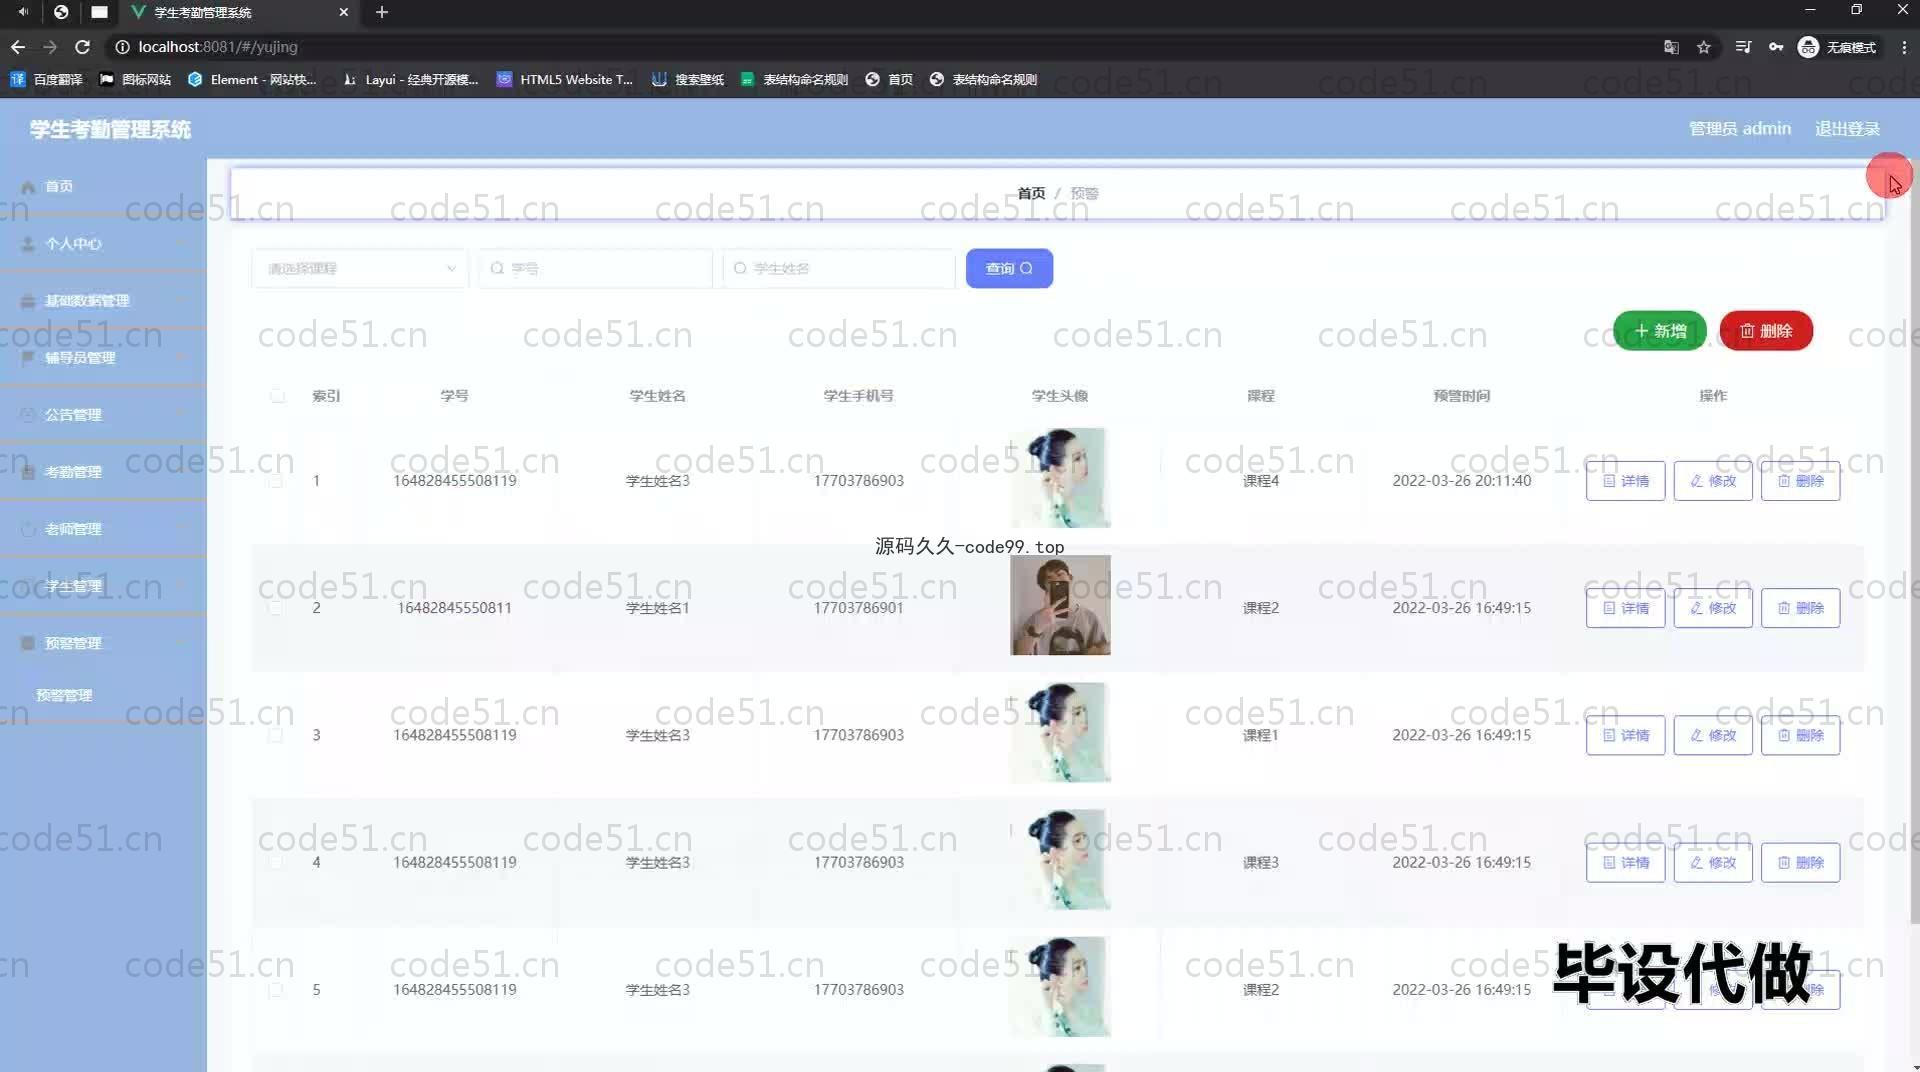Select the checkbox for row 2

(x=276, y=608)
